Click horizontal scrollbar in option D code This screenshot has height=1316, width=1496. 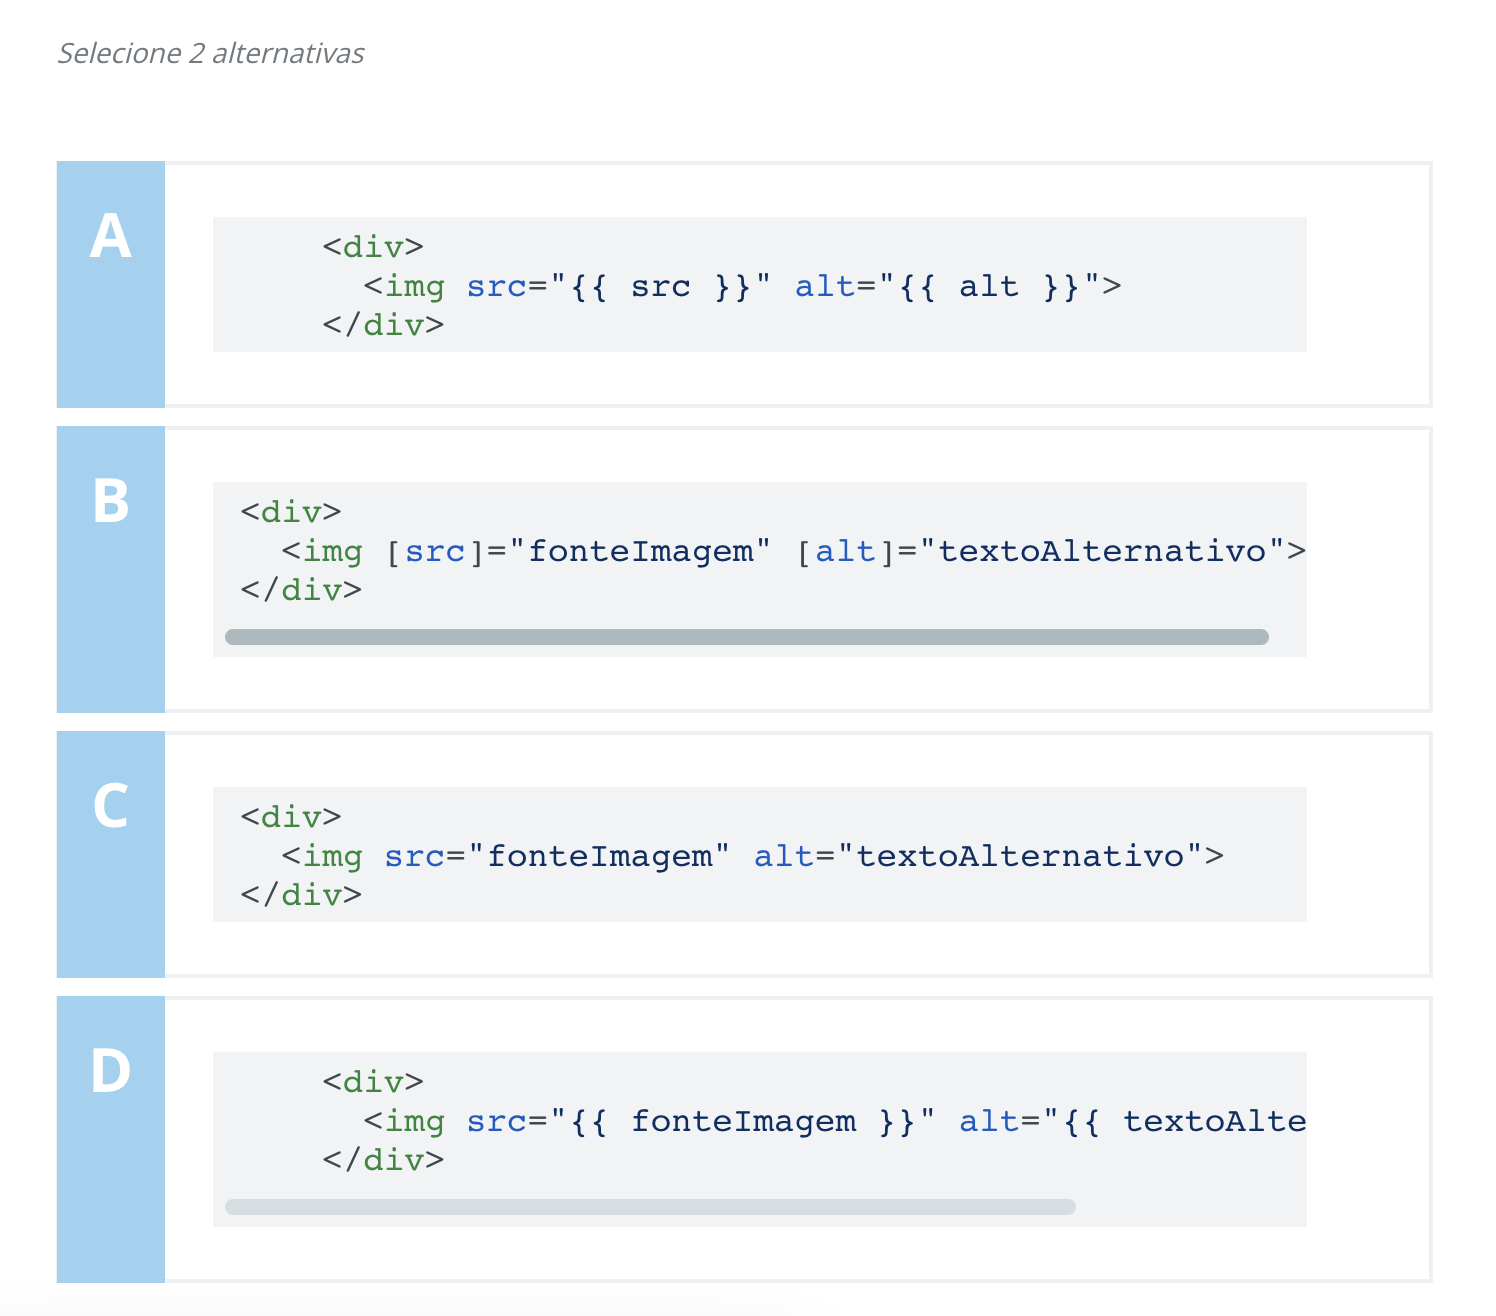click(650, 1207)
